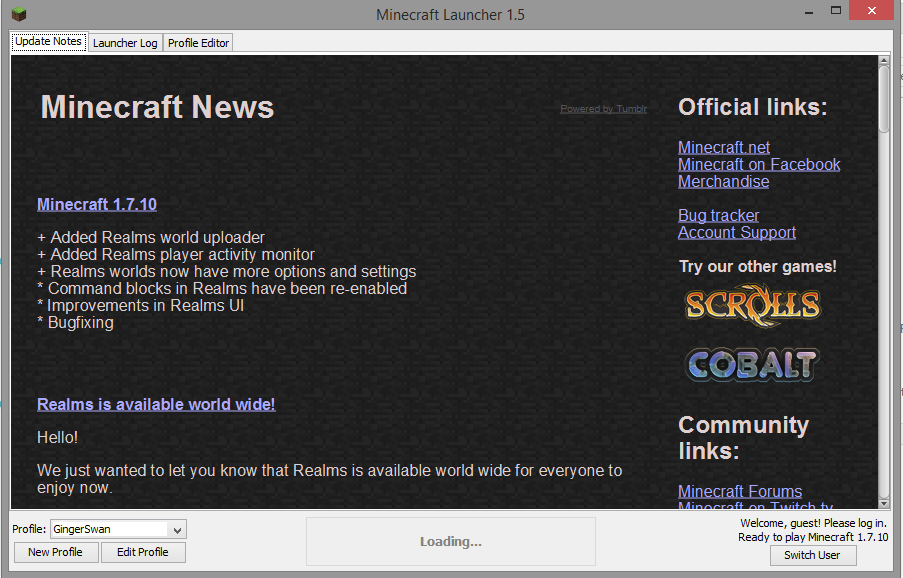Click the "Minecraft Launcher 1.5" window title
Viewport: 903px width, 578px height.
tap(450, 14)
